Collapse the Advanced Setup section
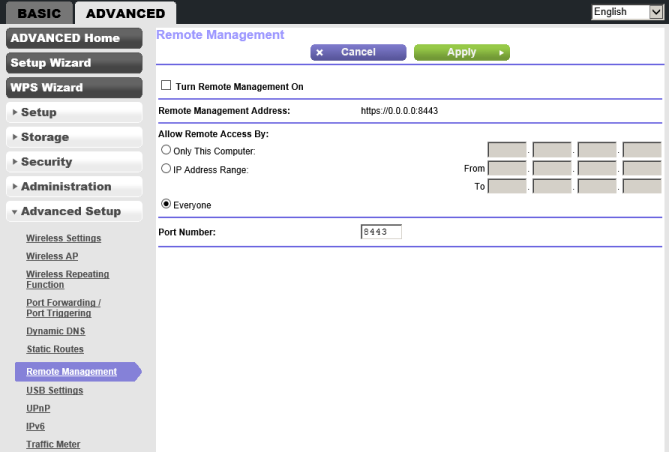The height and width of the screenshot is (452, 669). click(x=74, y=211)
